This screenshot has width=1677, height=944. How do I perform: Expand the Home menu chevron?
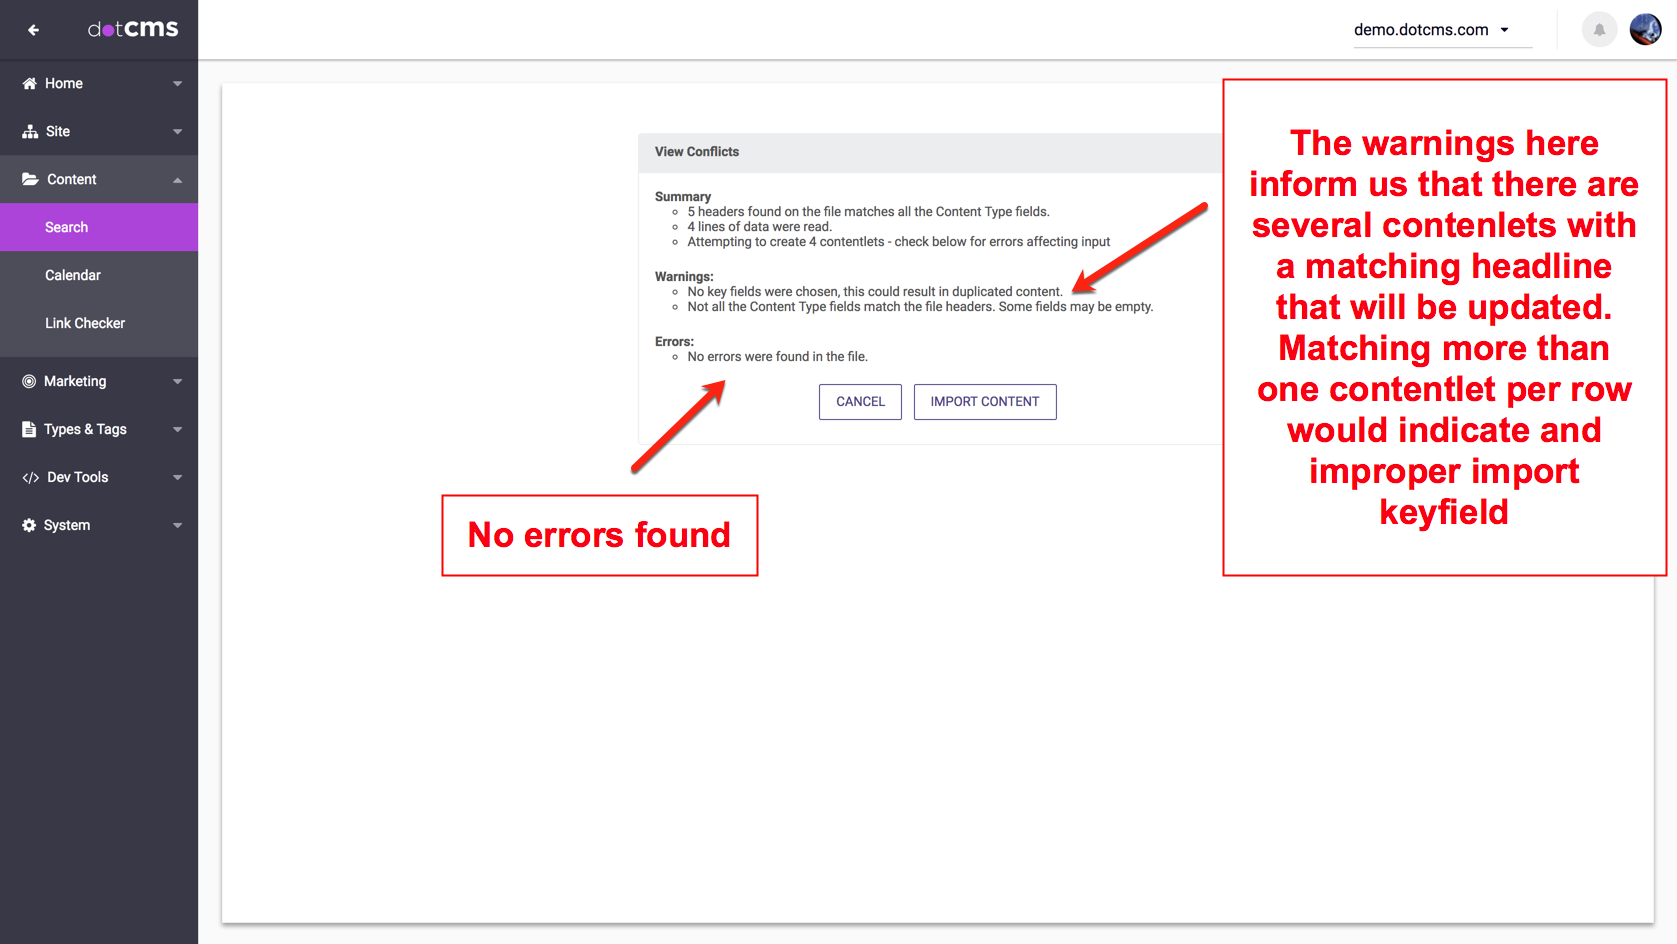(x=177, y=84)
